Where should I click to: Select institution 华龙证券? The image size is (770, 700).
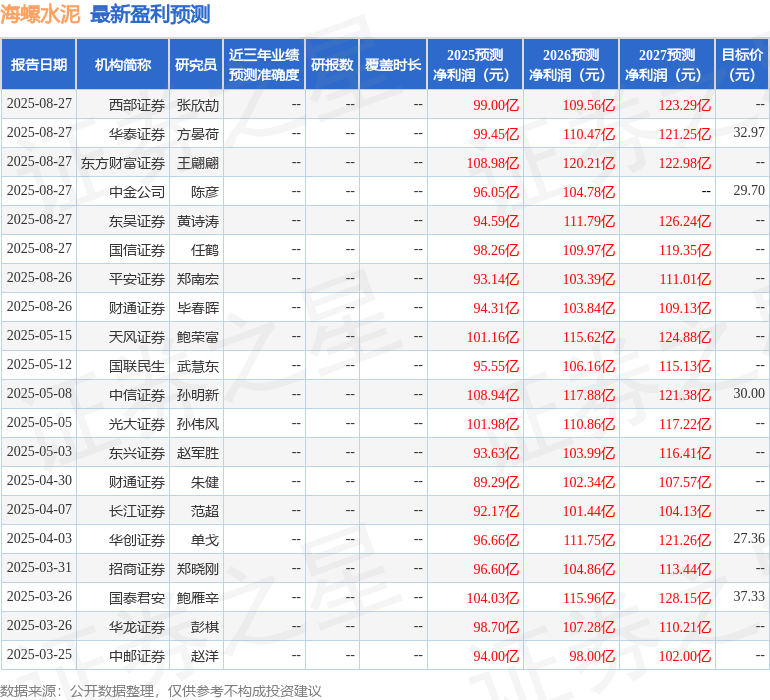137,627
